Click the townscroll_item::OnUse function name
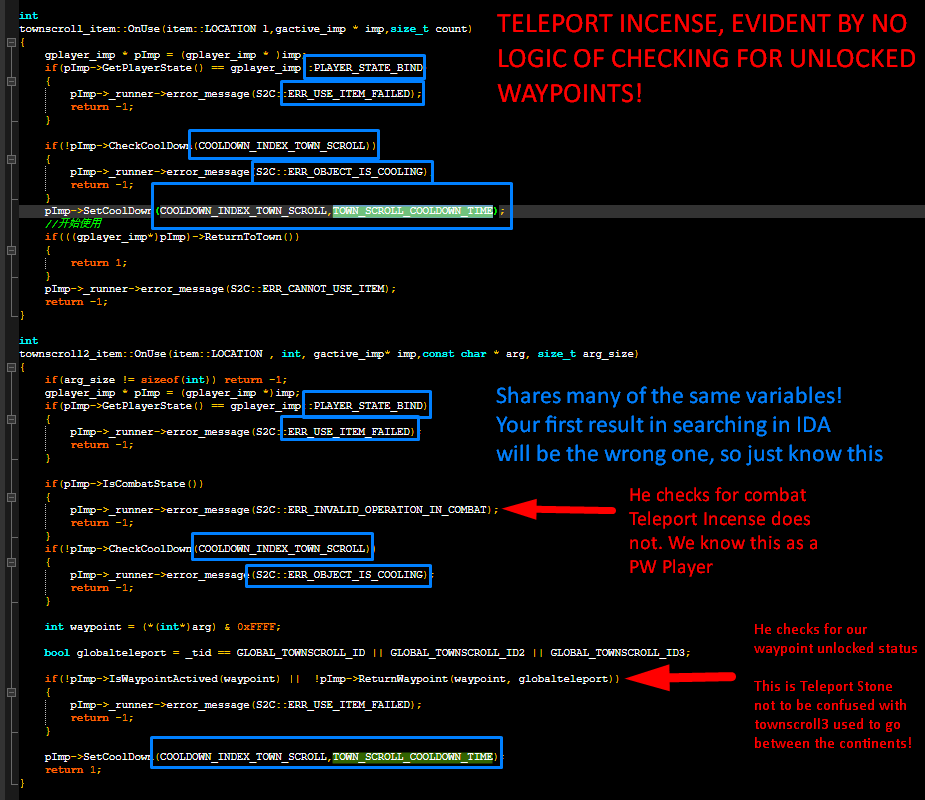 coord(91,29)
